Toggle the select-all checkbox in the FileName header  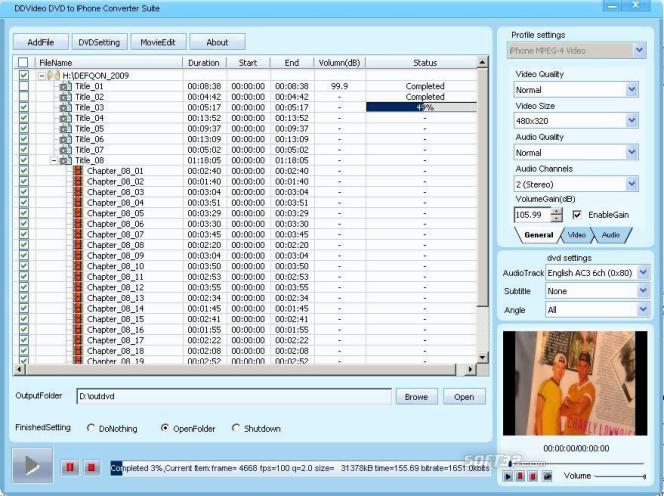click(23, 63)
